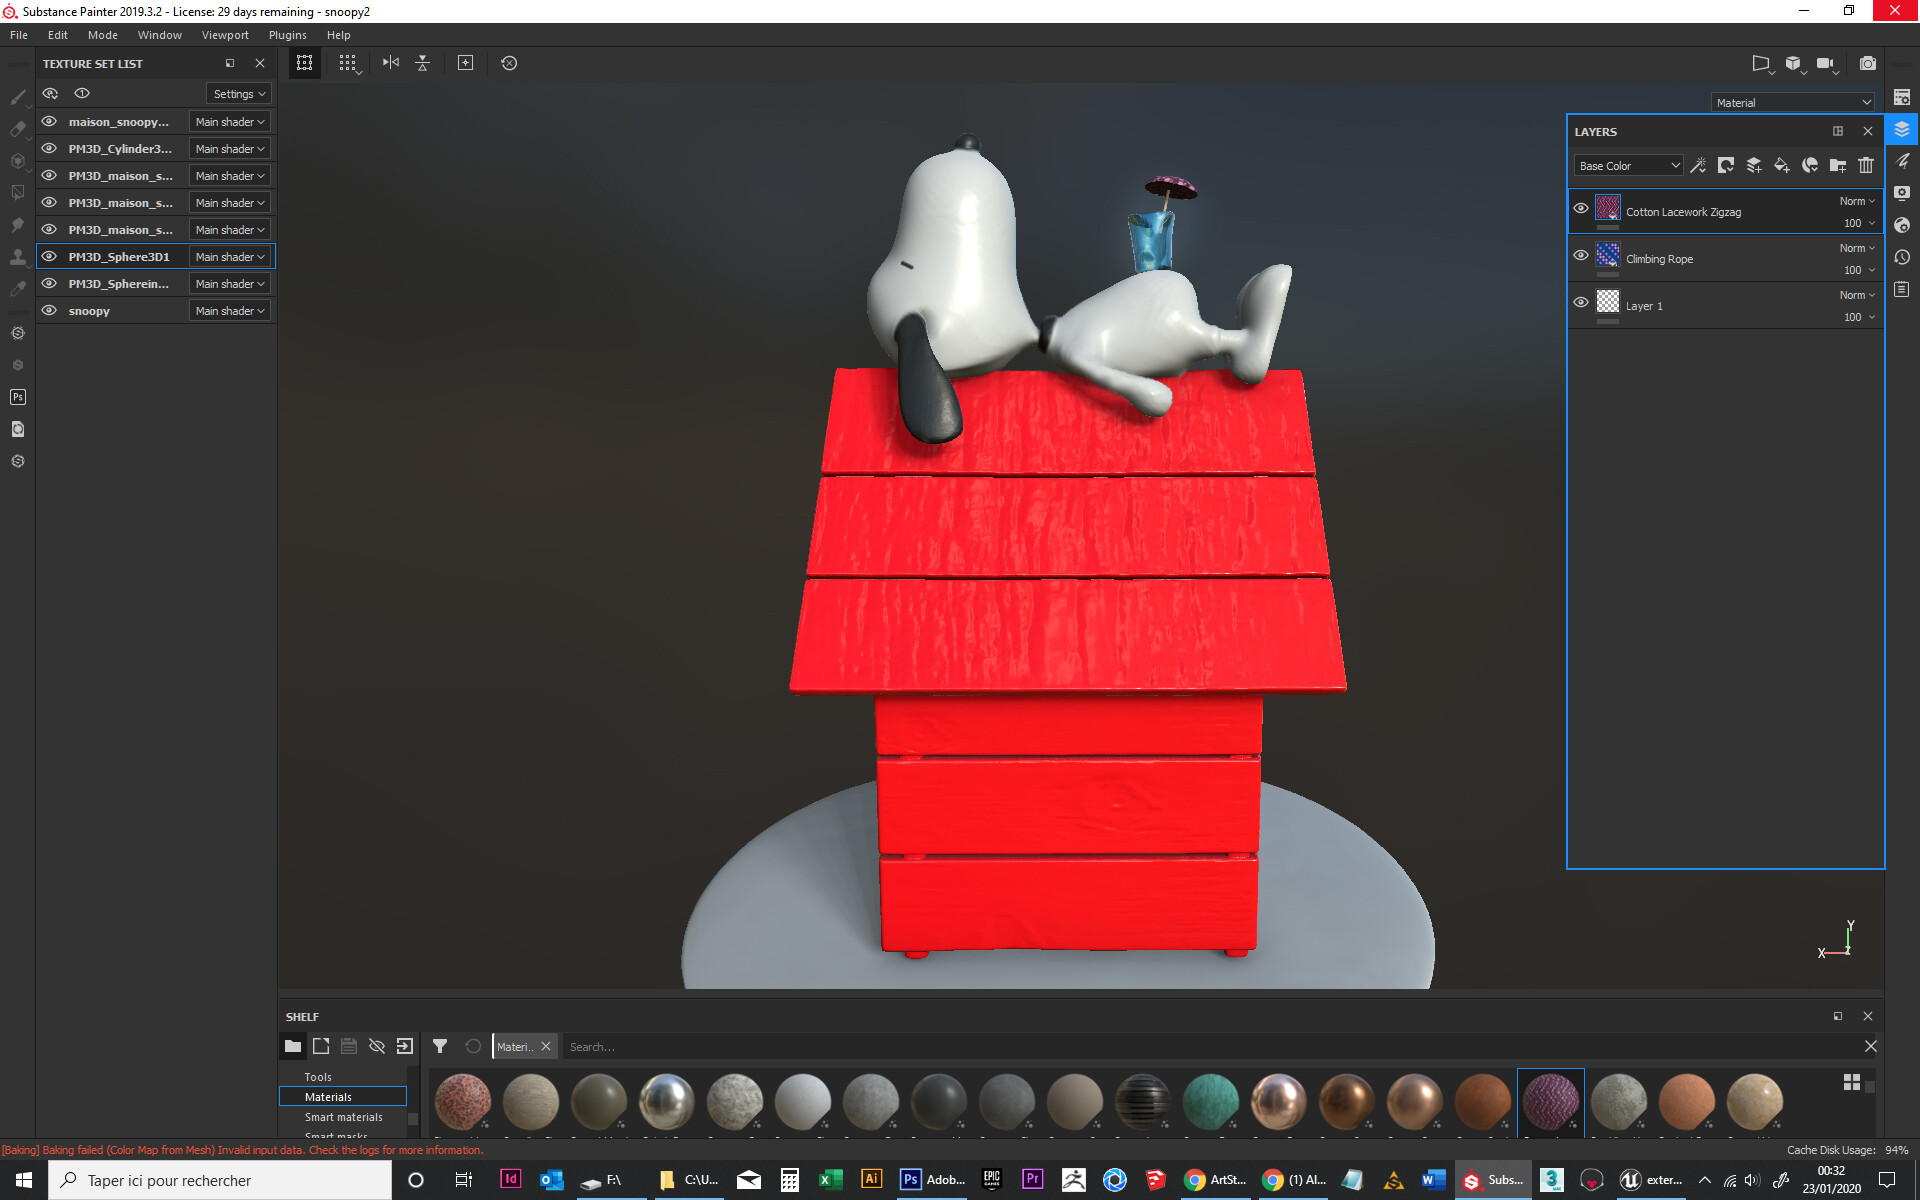Open the Display Settings panel icon
The height and width of the screenshot is (1200, 1920).
[1902, 192]
